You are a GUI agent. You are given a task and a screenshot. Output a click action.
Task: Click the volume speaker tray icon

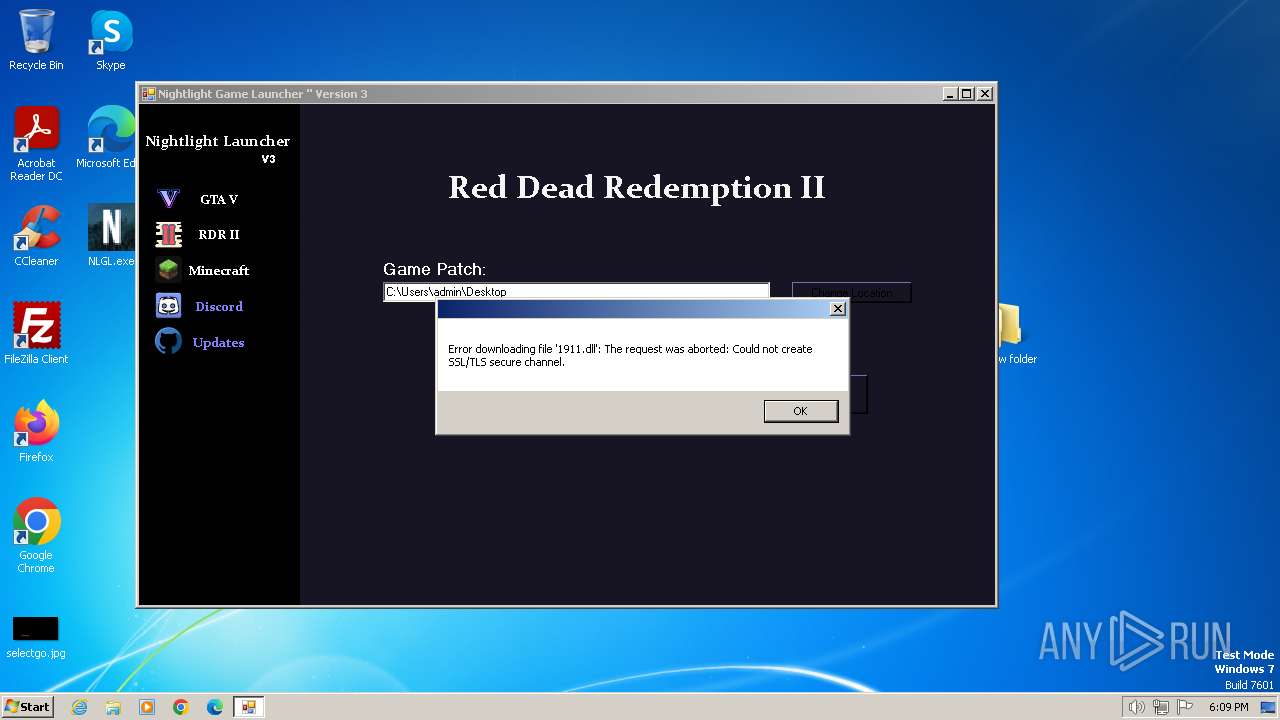point(1136,707)
